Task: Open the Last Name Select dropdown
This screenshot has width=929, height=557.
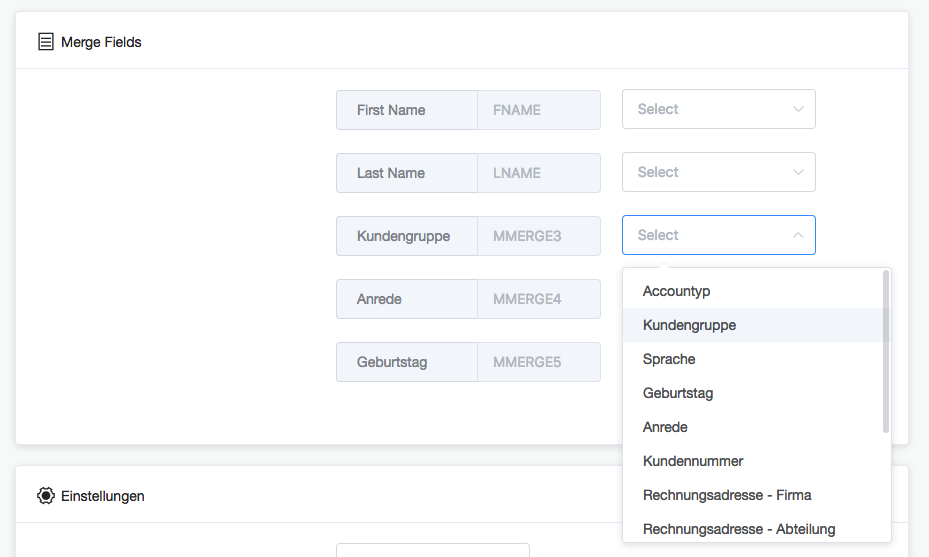Action: coord(719,172)
